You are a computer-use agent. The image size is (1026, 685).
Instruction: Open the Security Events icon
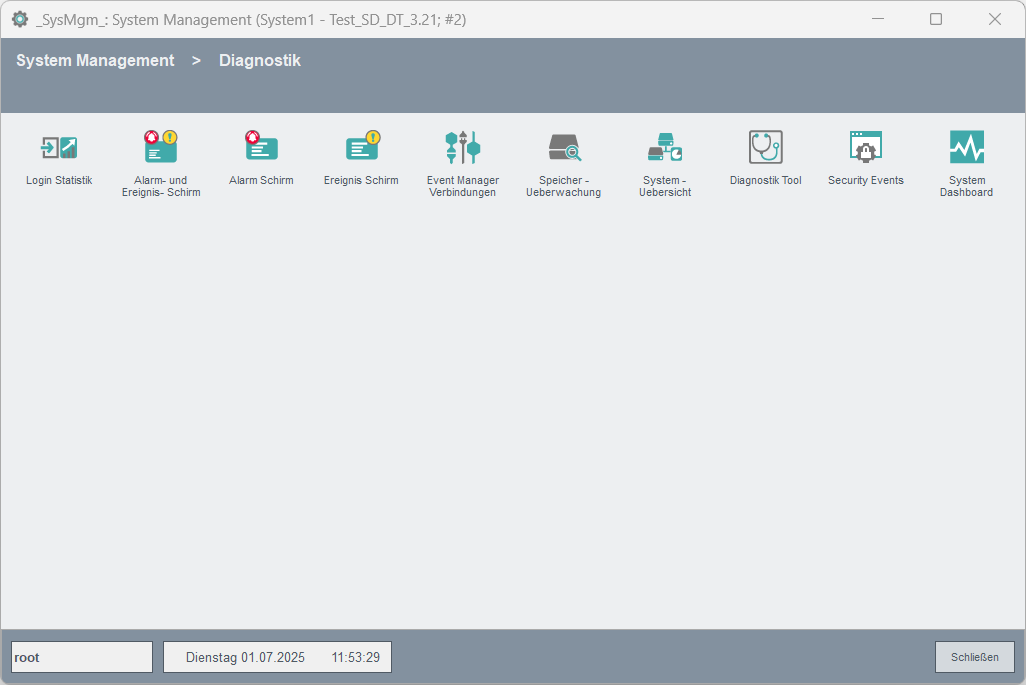click(x=865, y=148)
